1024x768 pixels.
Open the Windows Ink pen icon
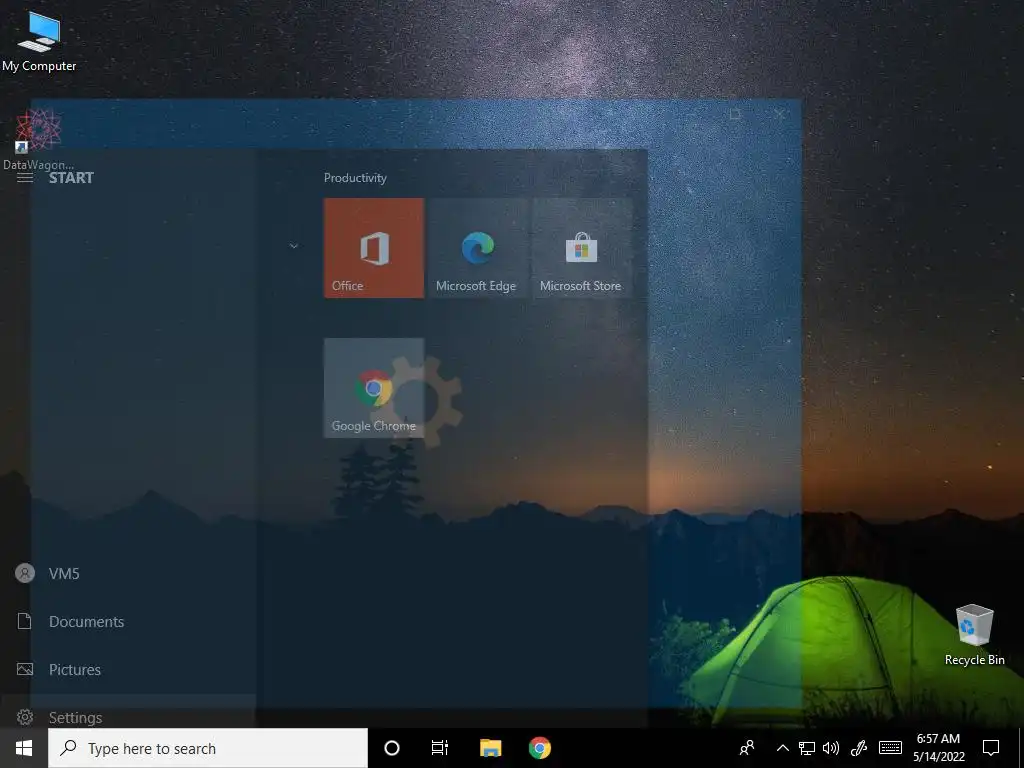click(859, 748)
